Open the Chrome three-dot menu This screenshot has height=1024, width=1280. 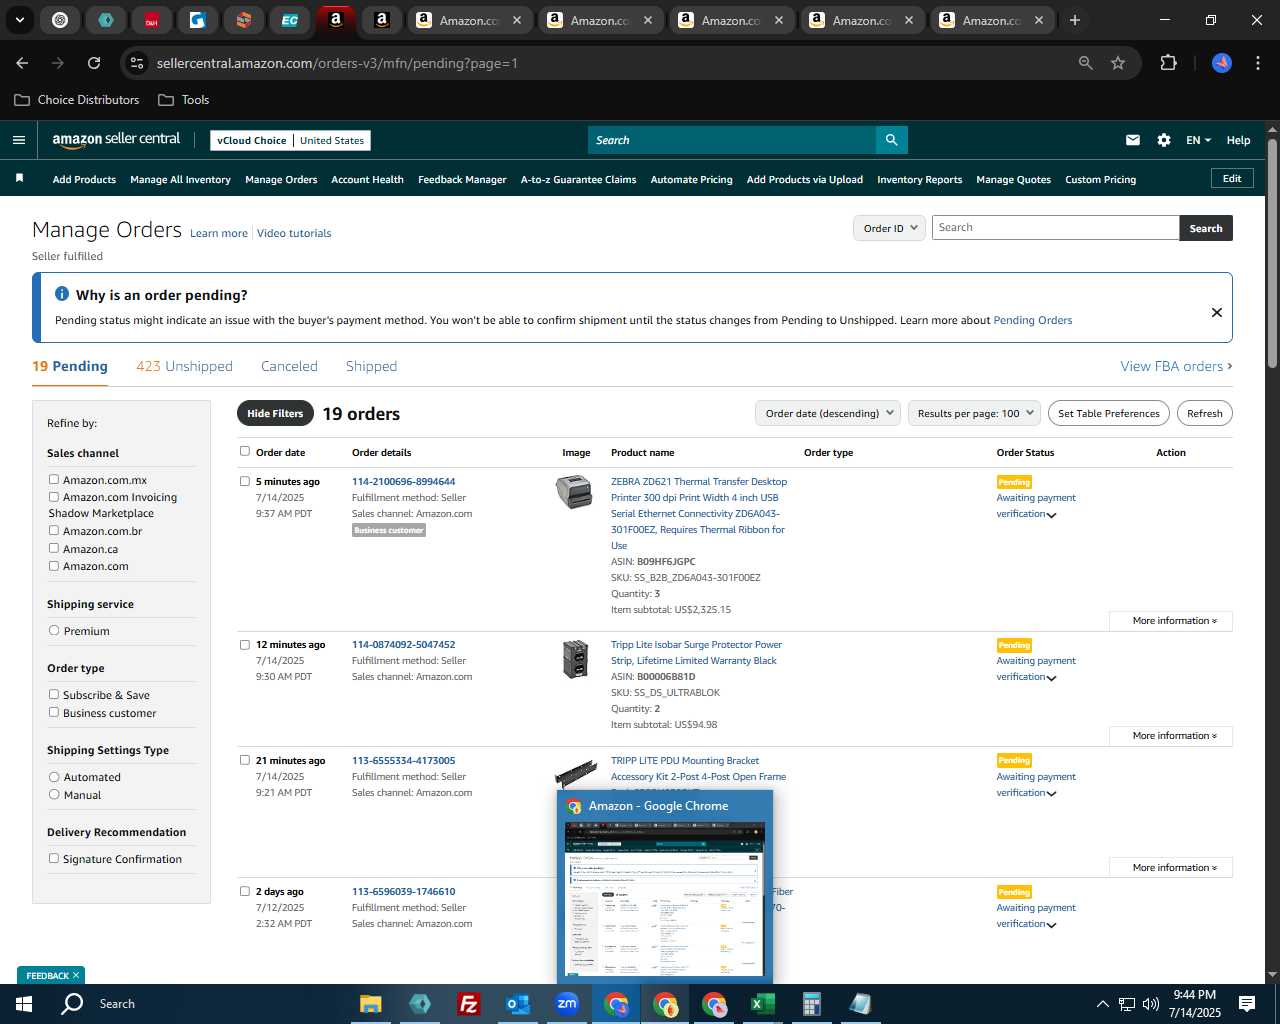point(1256,63)
